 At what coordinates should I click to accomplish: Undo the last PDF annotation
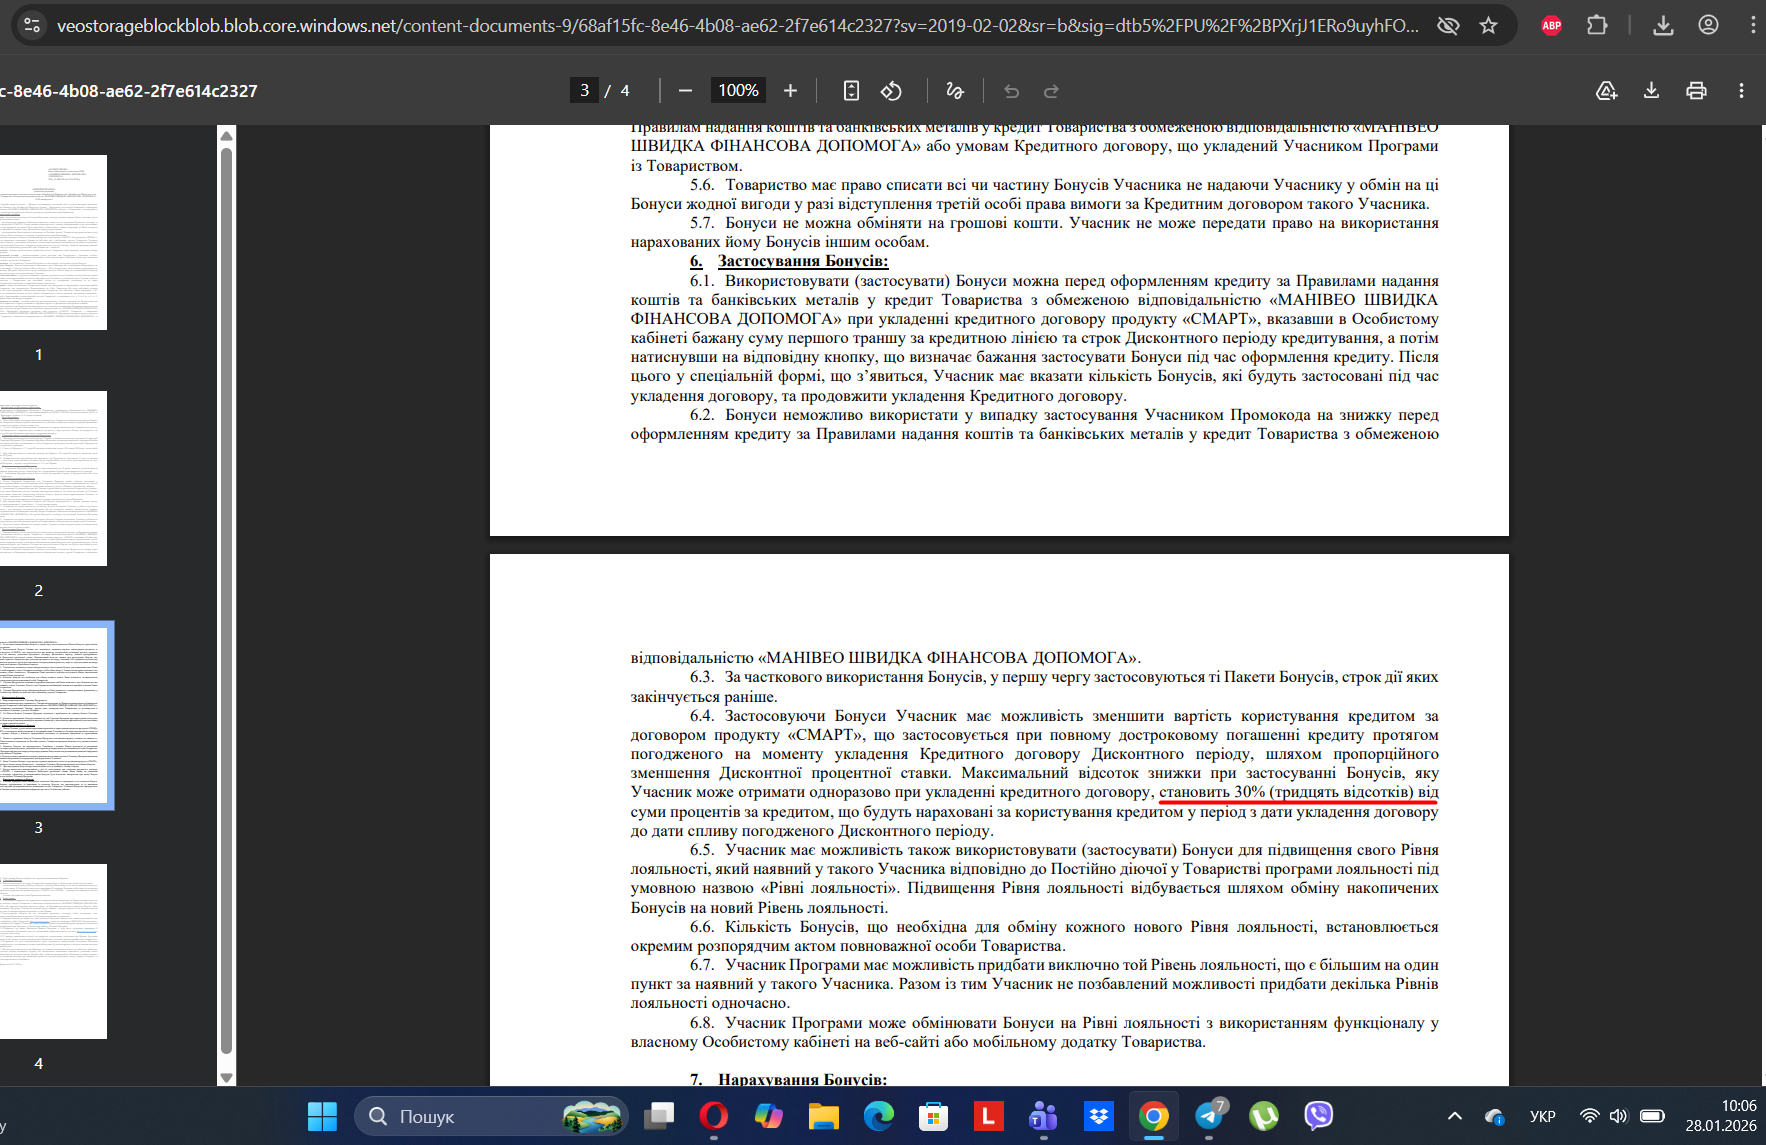point(1011,91)
